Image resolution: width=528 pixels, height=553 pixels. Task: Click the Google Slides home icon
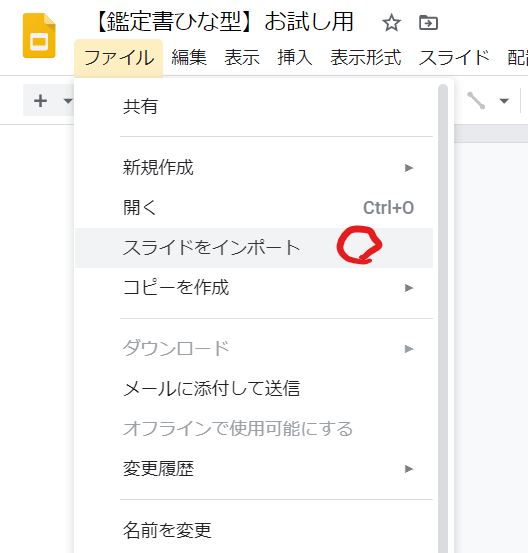39,35
